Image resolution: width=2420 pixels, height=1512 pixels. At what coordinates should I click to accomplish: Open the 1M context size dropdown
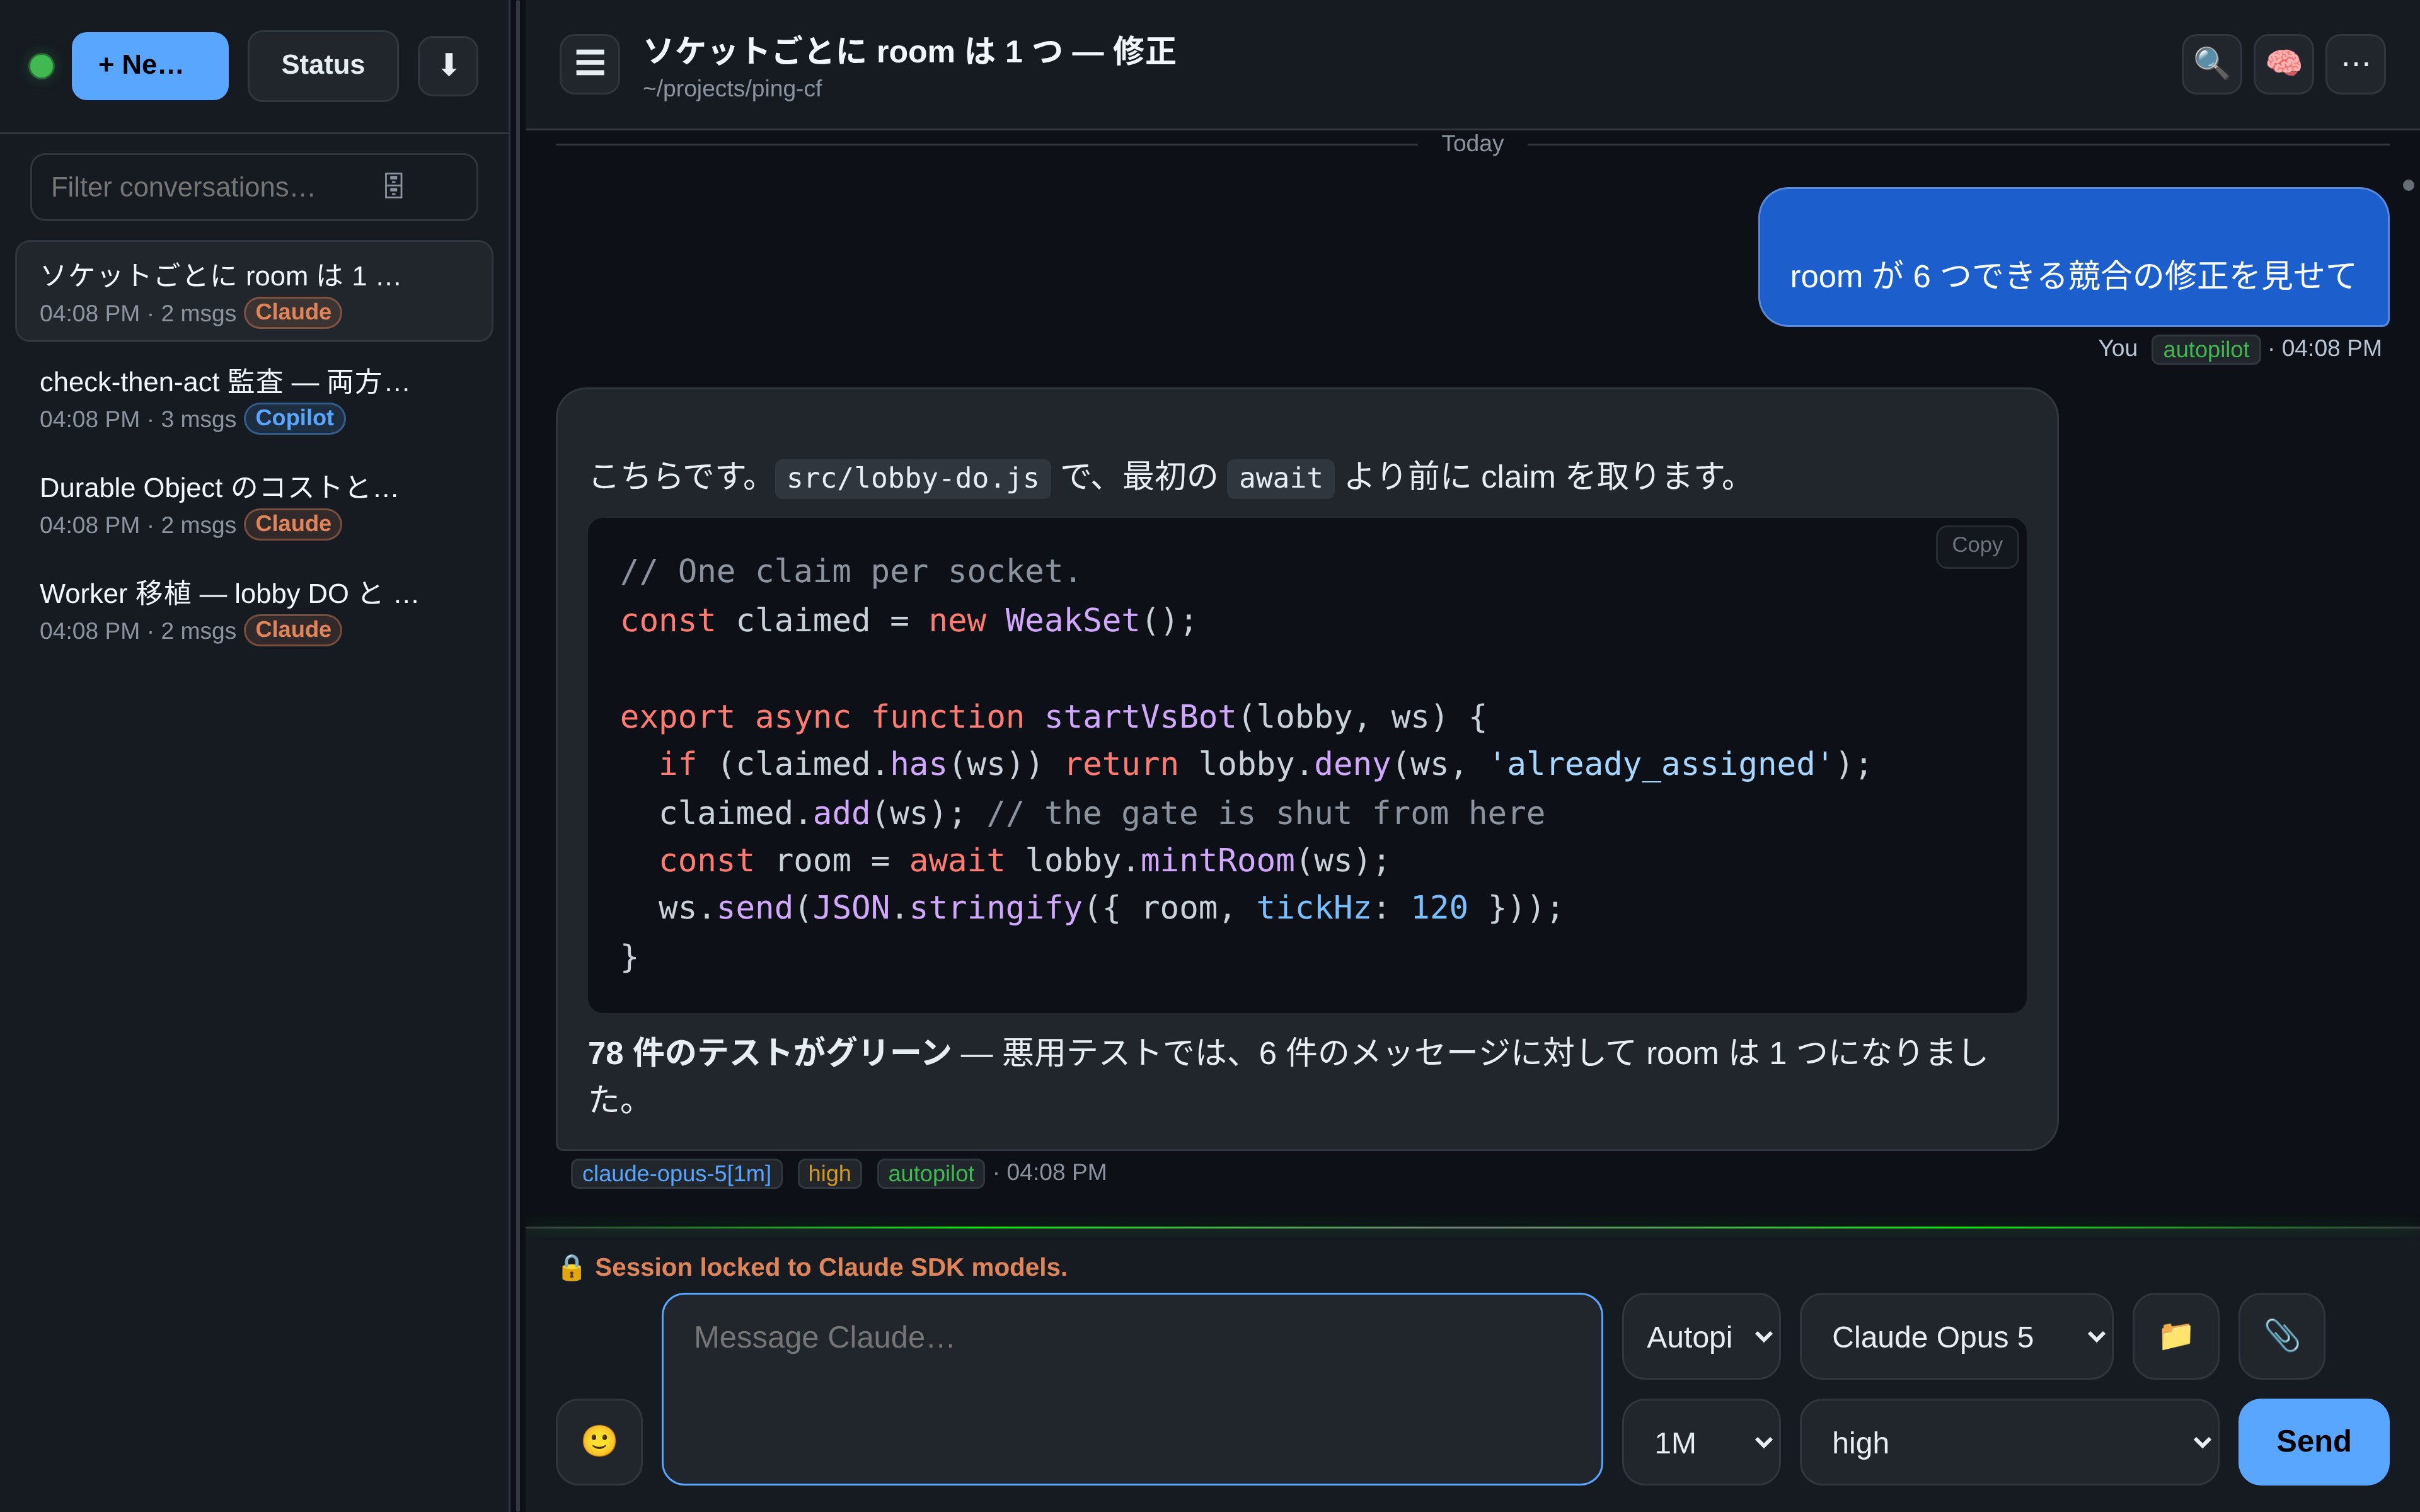[x=1700, y=1442]
